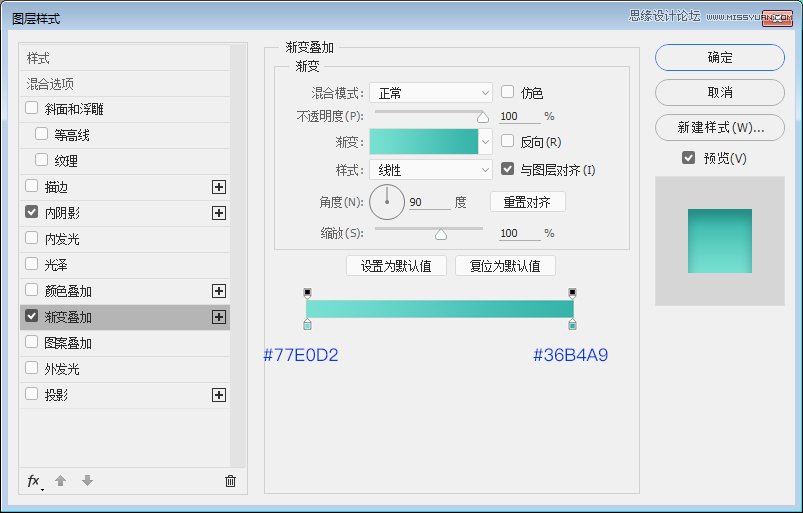Click 复位为默认值 button
Viewport: 803px width, 513px height.
pos(505,266)
